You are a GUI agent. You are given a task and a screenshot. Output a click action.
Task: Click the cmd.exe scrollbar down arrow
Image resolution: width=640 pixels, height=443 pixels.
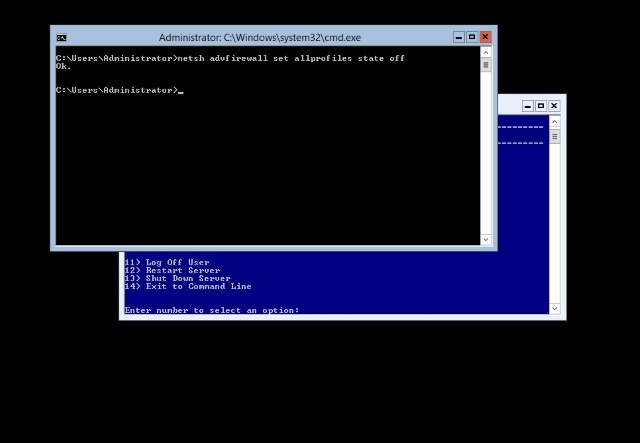(x=486, y=239)
